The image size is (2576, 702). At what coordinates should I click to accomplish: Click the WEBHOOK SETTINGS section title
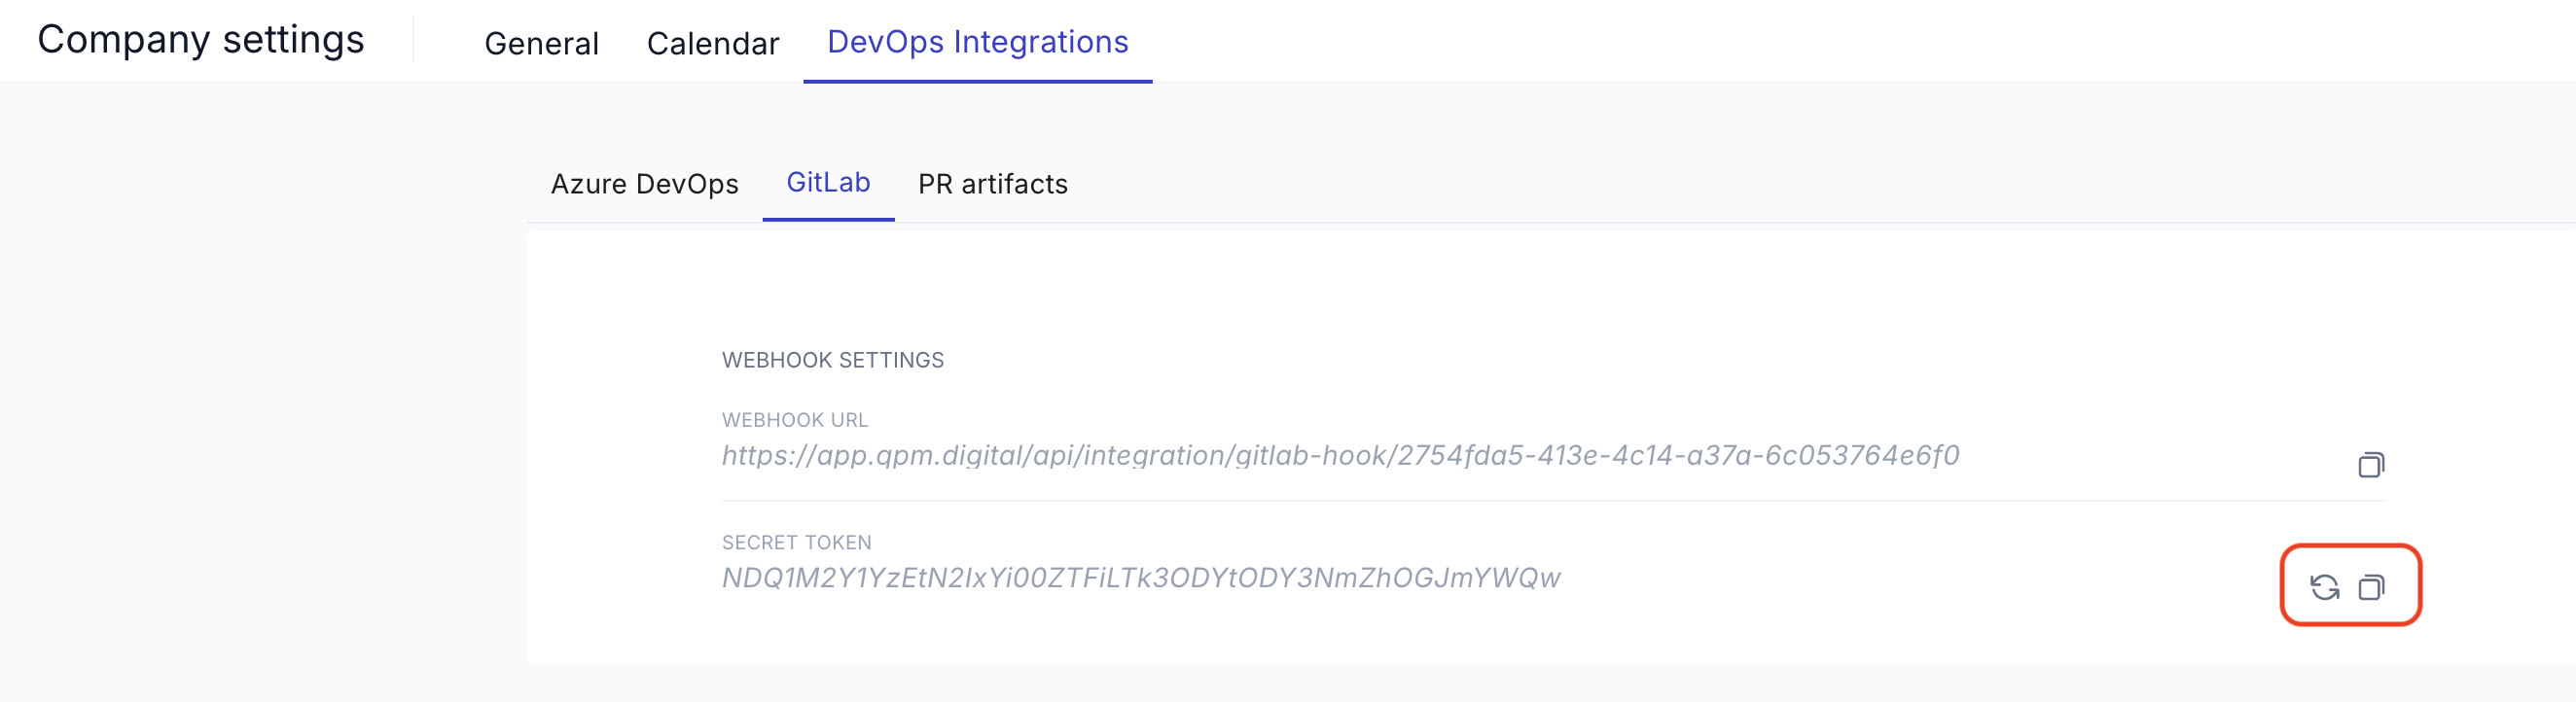[832, 360]
